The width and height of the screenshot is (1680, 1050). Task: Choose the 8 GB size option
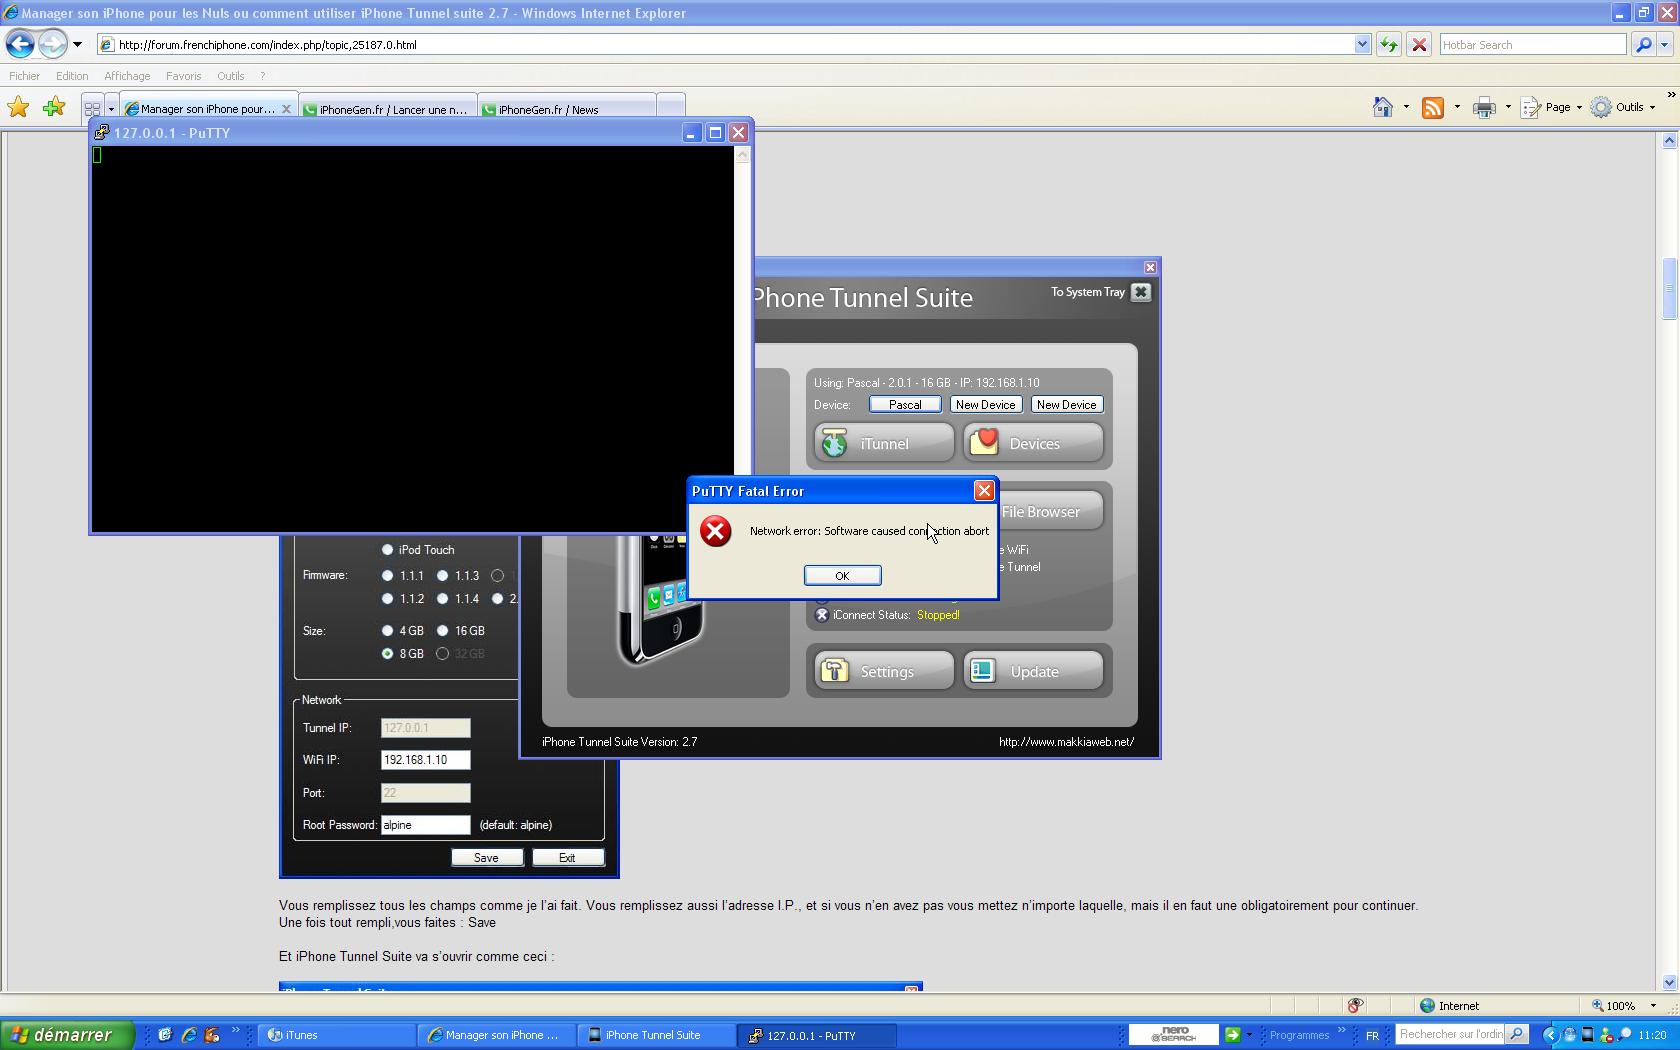coord(387,654)
